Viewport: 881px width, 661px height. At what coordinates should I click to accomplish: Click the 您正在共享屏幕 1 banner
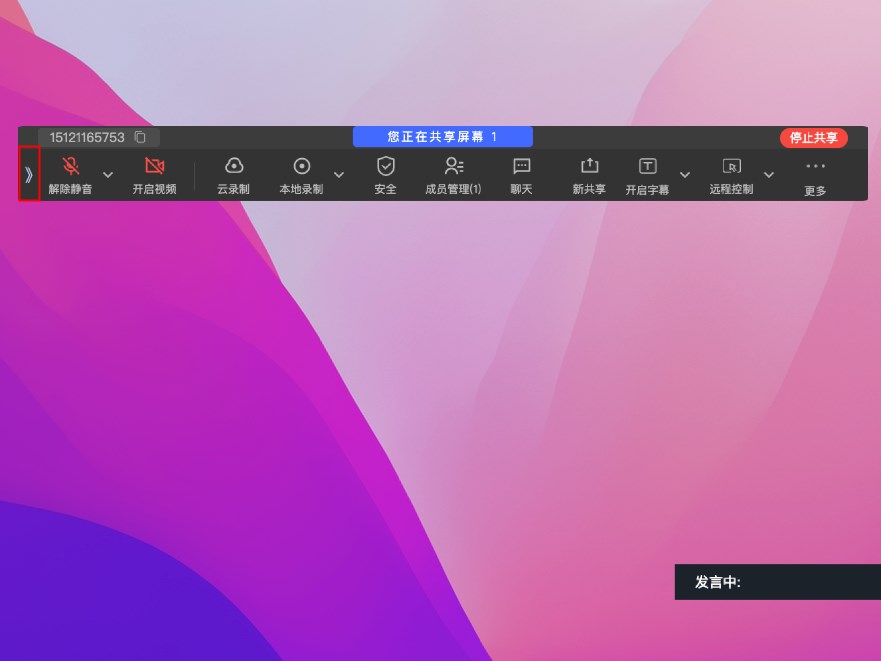tap(443, 137)
